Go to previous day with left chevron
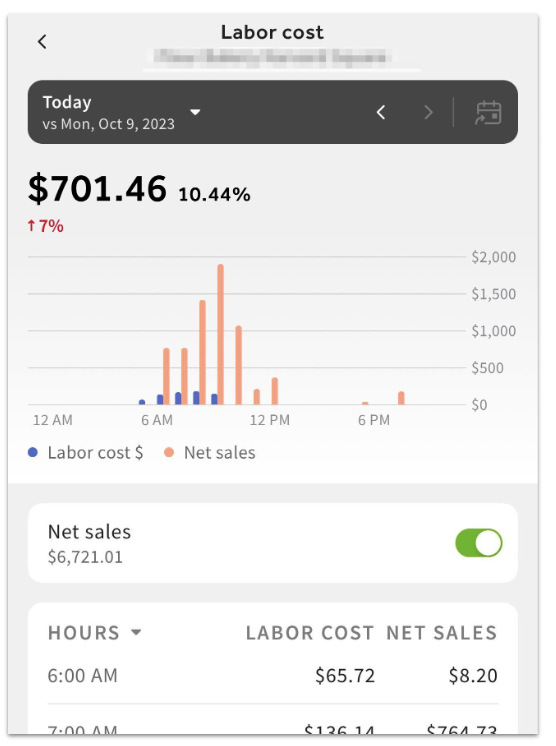The height and width of the screenshot is (746, 556). pyautogui.click(x=380, y=112)
